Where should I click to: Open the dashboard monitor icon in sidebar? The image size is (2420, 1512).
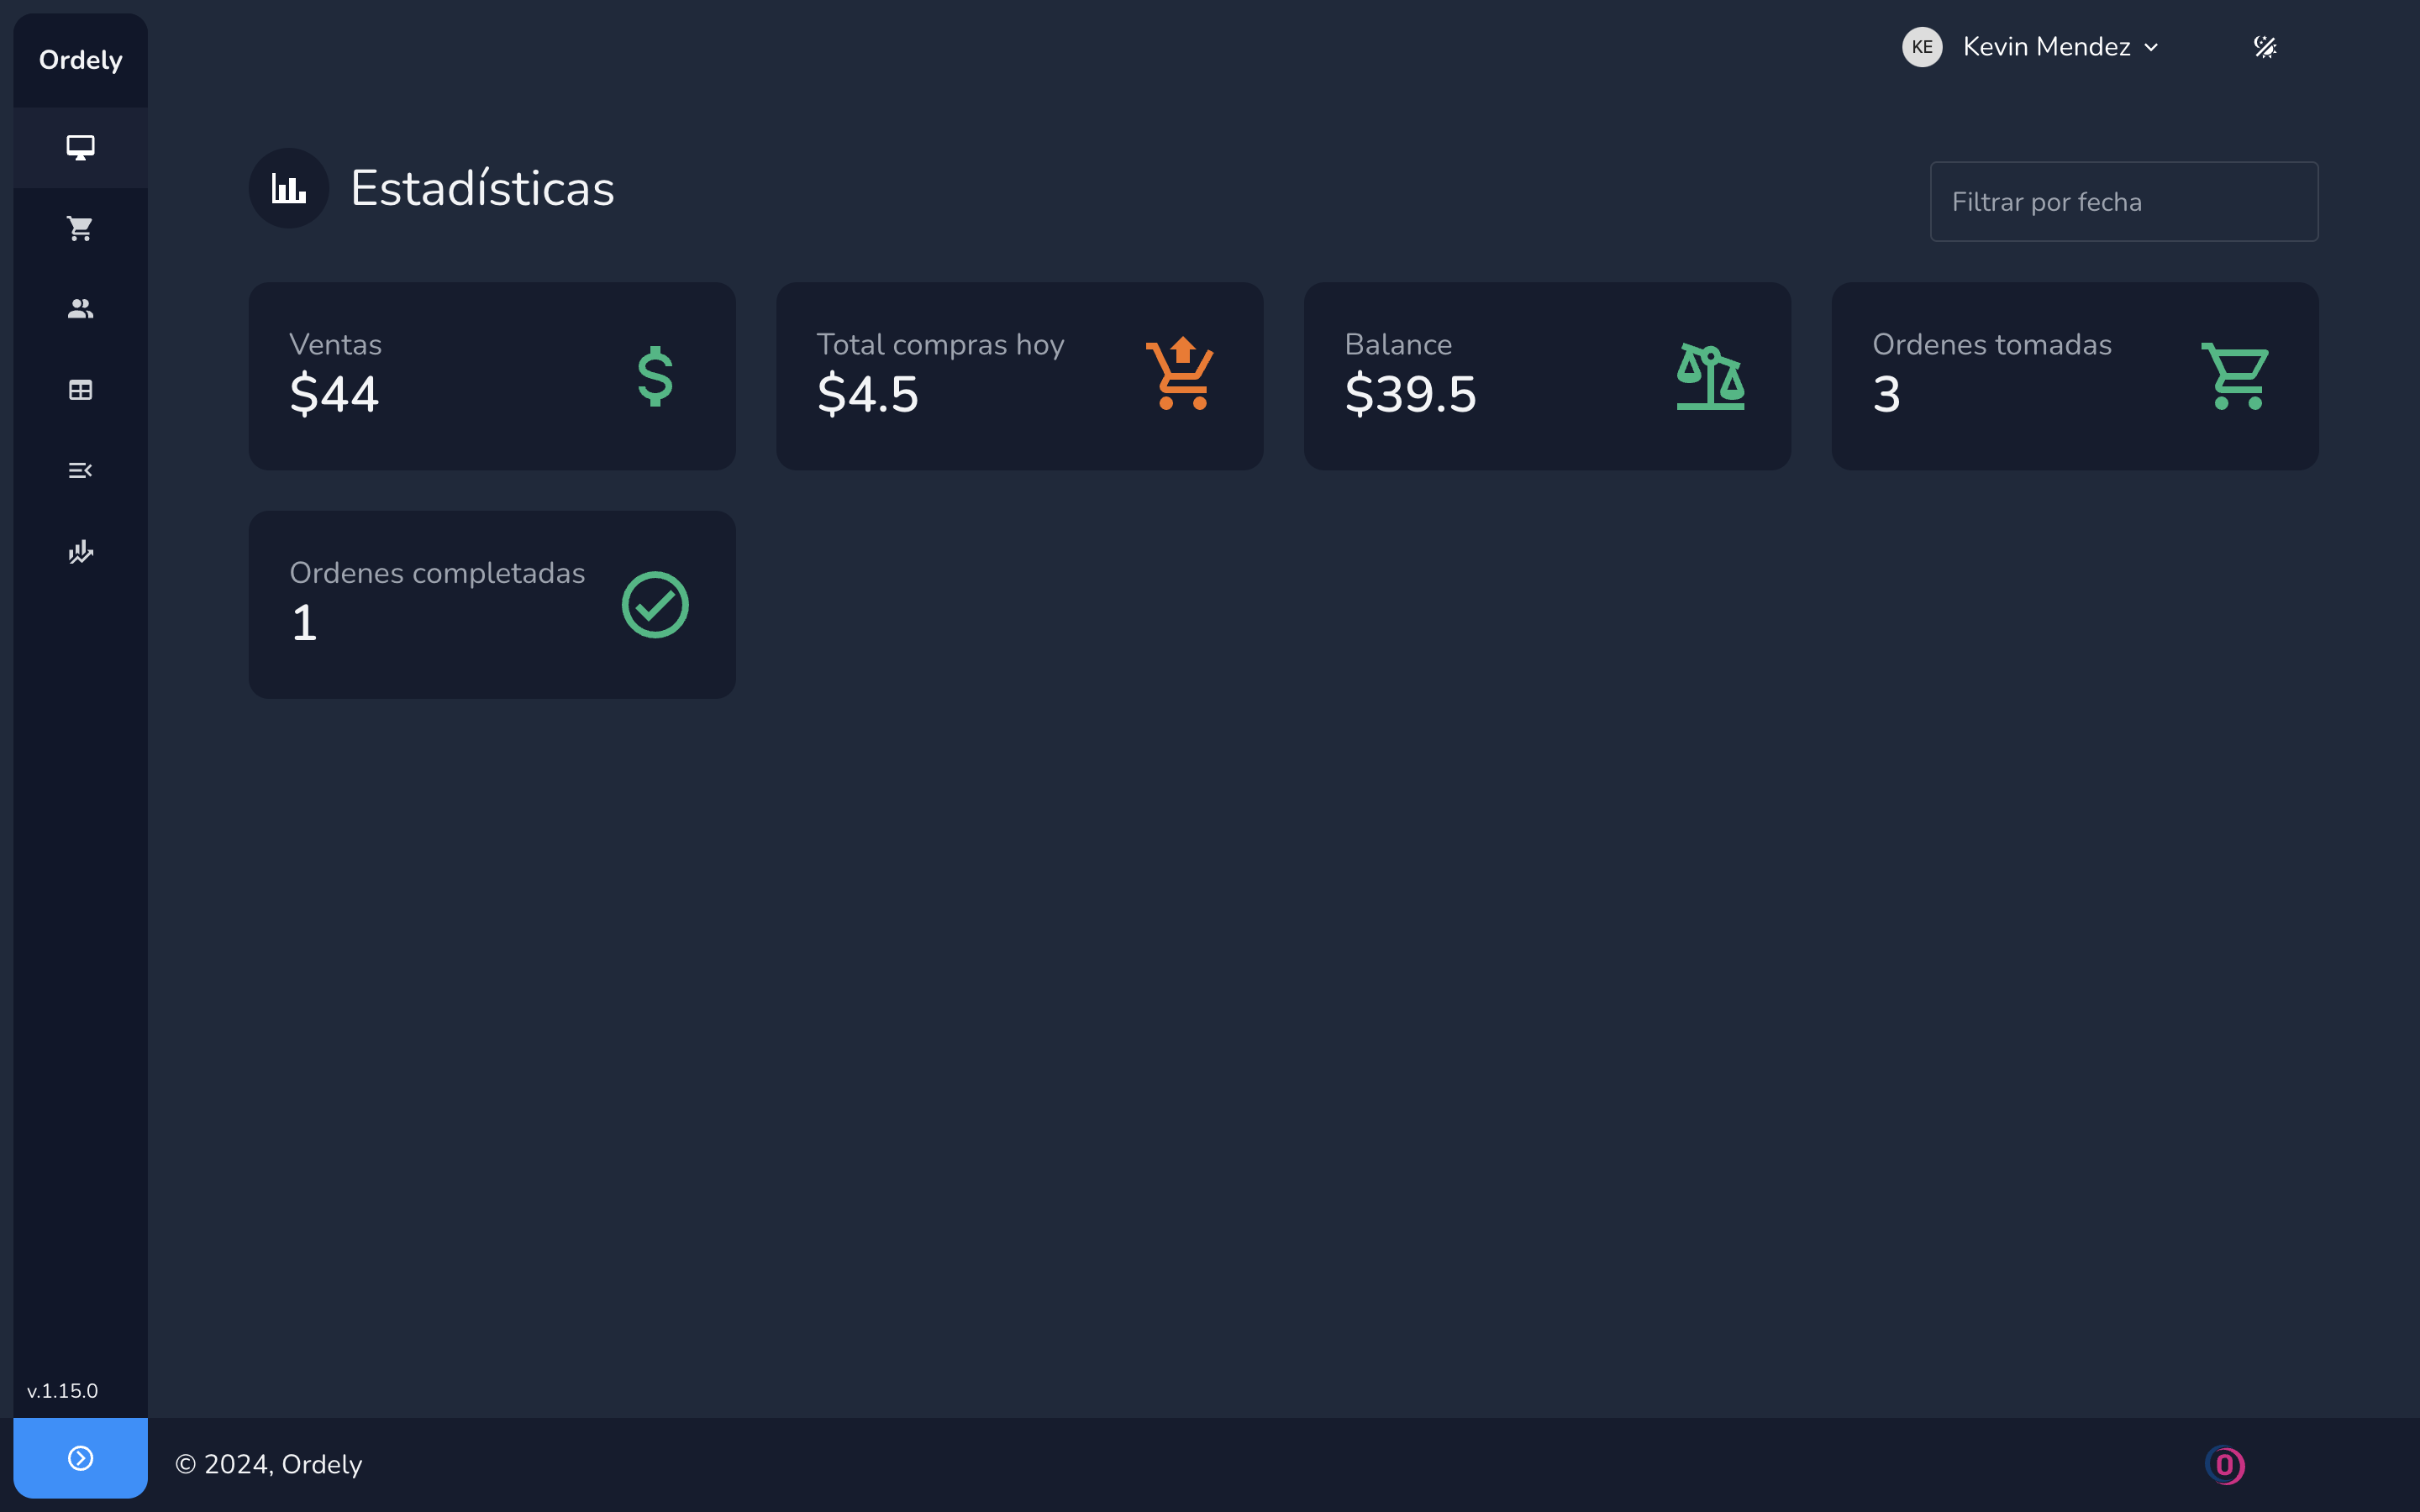coord(80,148)
